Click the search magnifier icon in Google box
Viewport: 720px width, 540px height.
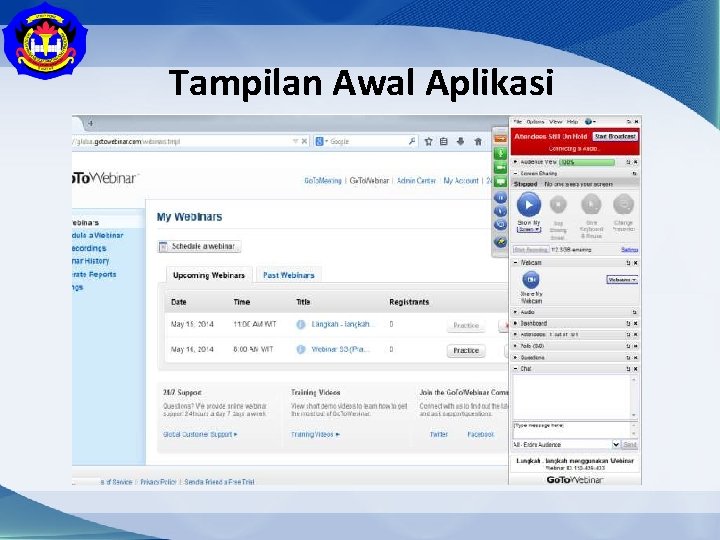(x=412, y=141)
